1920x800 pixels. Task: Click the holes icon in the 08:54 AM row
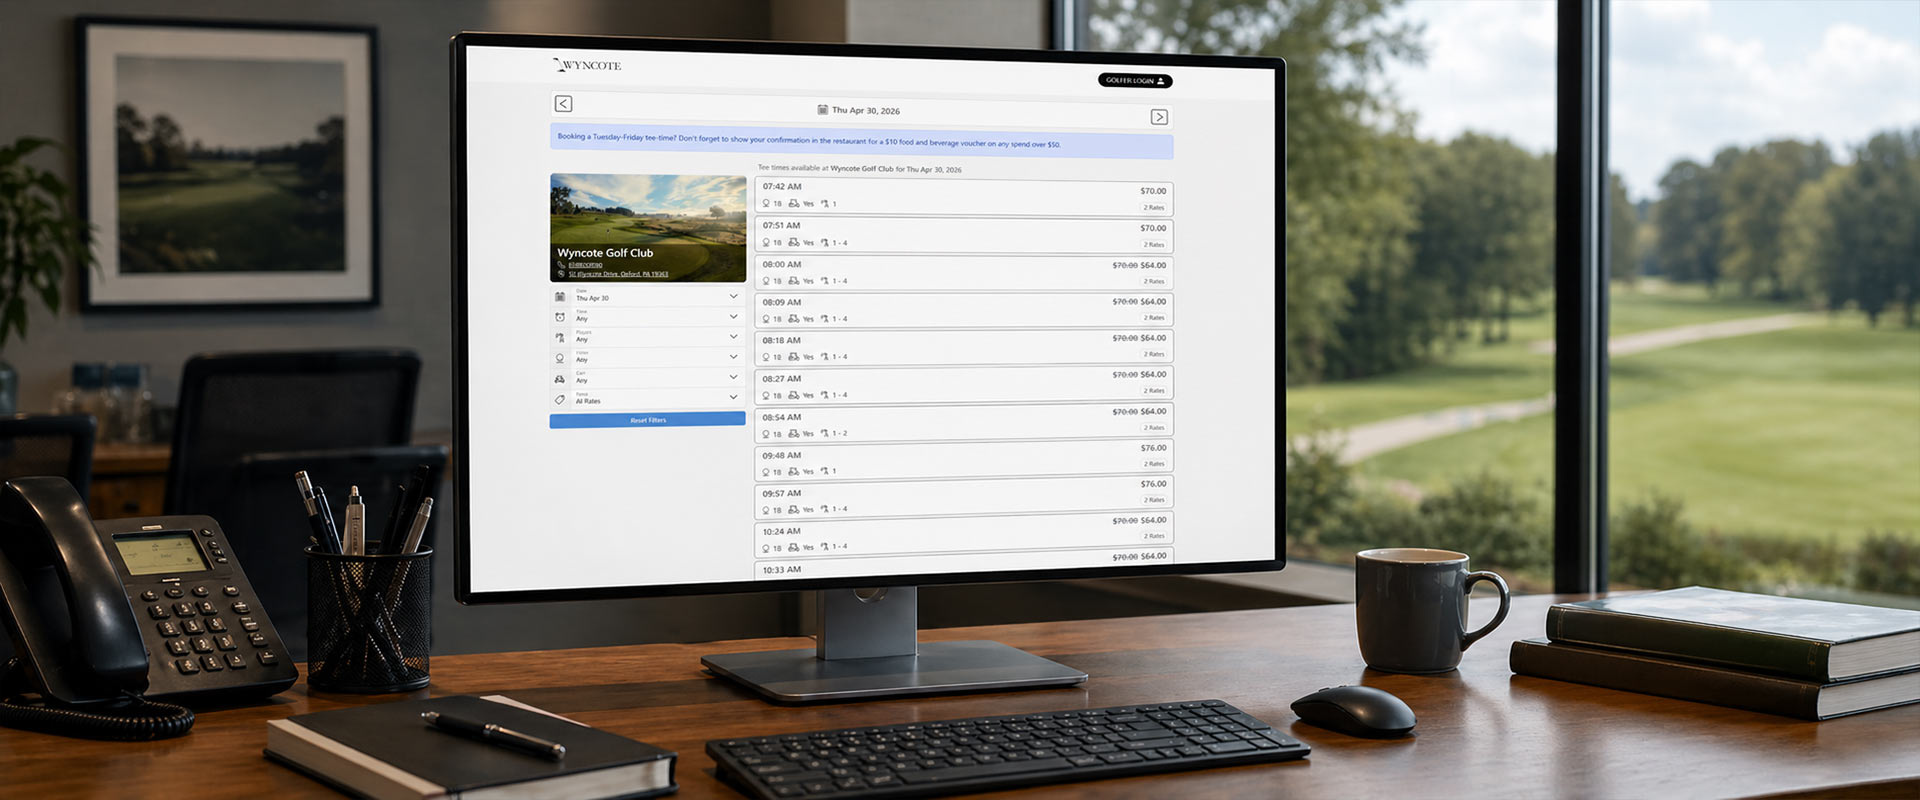click(x=766, y=433)
